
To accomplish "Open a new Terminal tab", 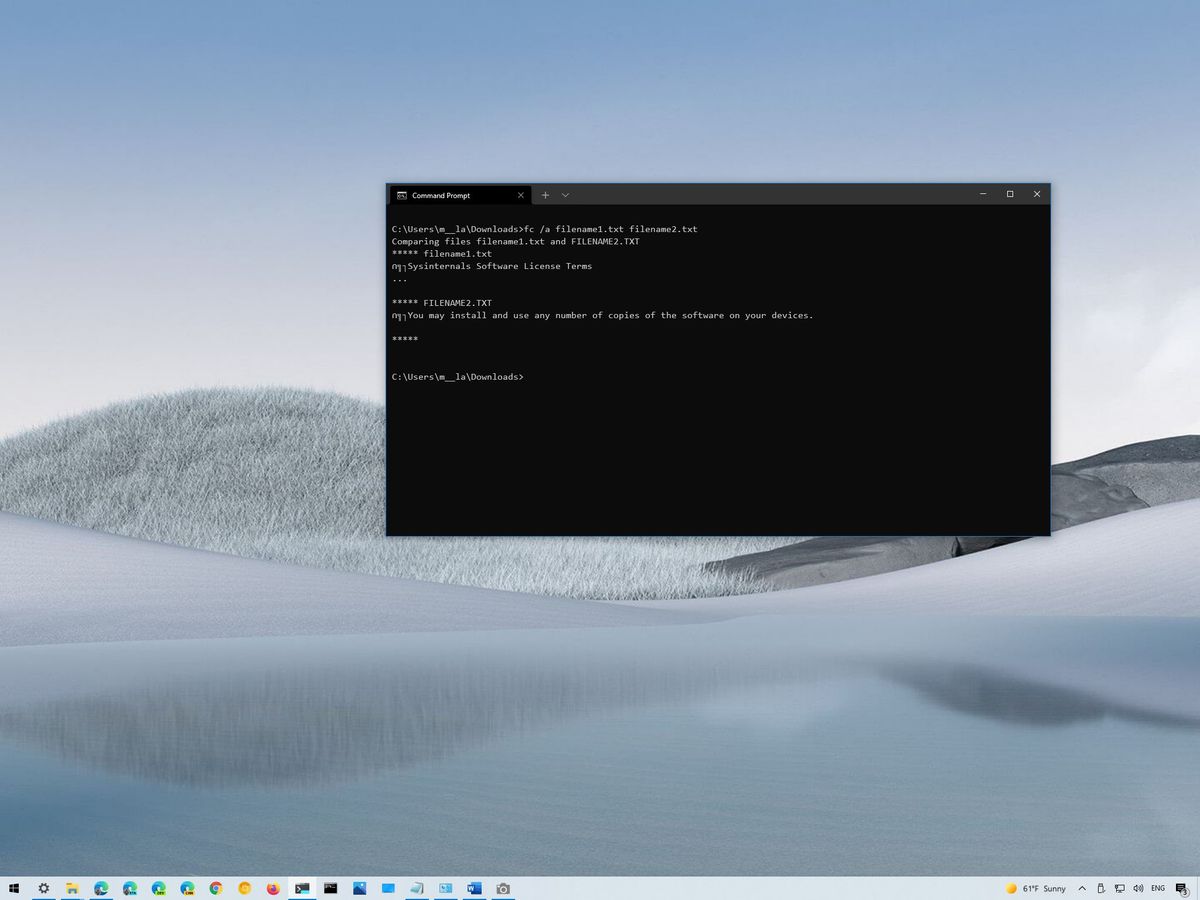I will [x=545, y=195].
